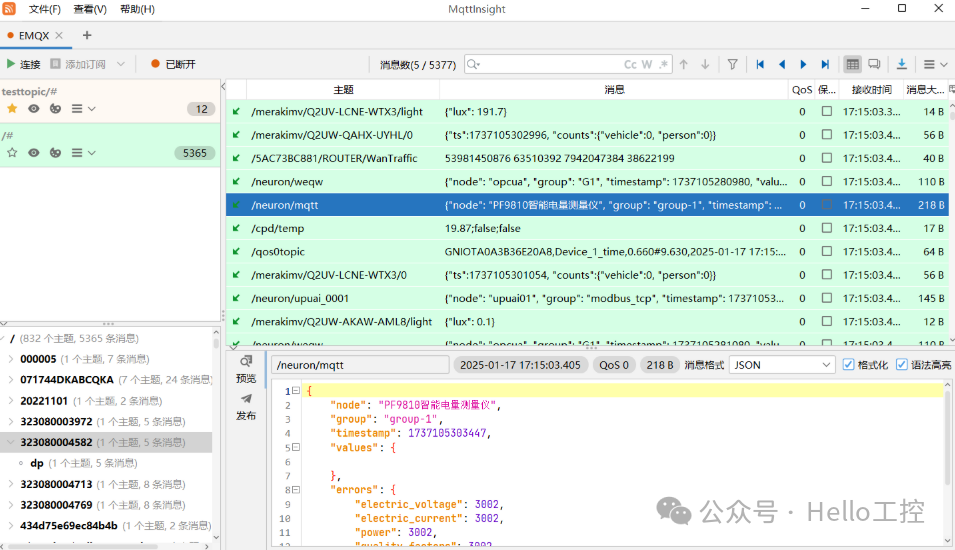Go to previous search match arrow
This screenshot has height=550, width=955.
tap(683, 64)
